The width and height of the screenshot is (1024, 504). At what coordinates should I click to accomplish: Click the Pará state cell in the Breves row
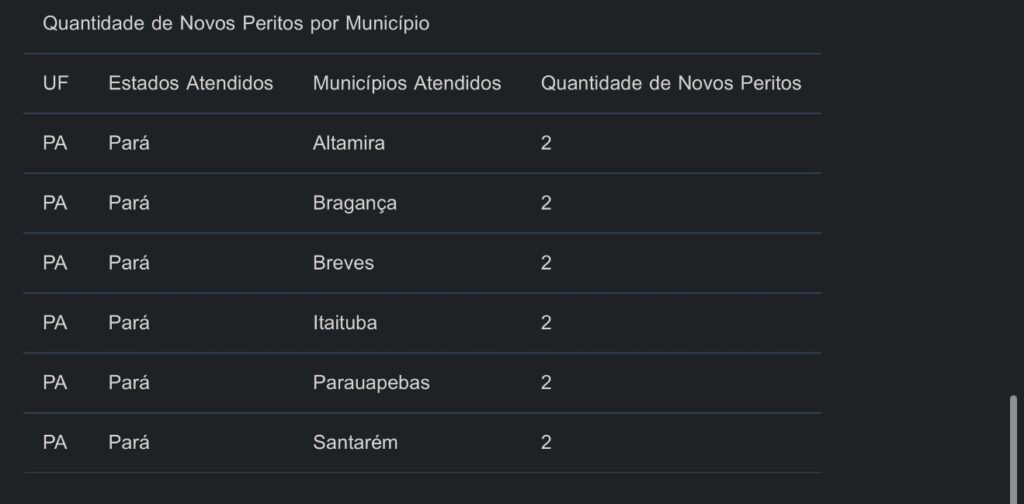tap(129, 263)
